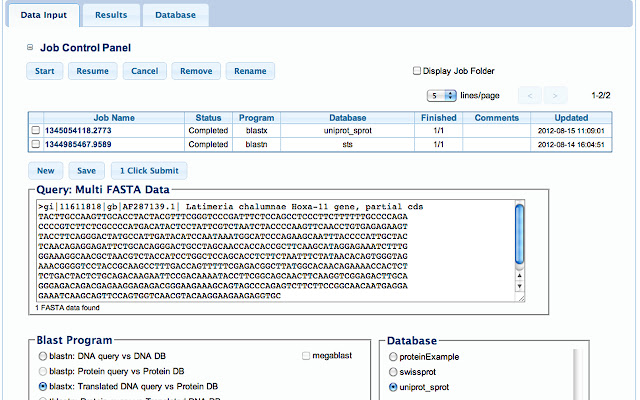Open the lines per page dropdown
This screenshot has height=400, width=640.
coord(435,95)
